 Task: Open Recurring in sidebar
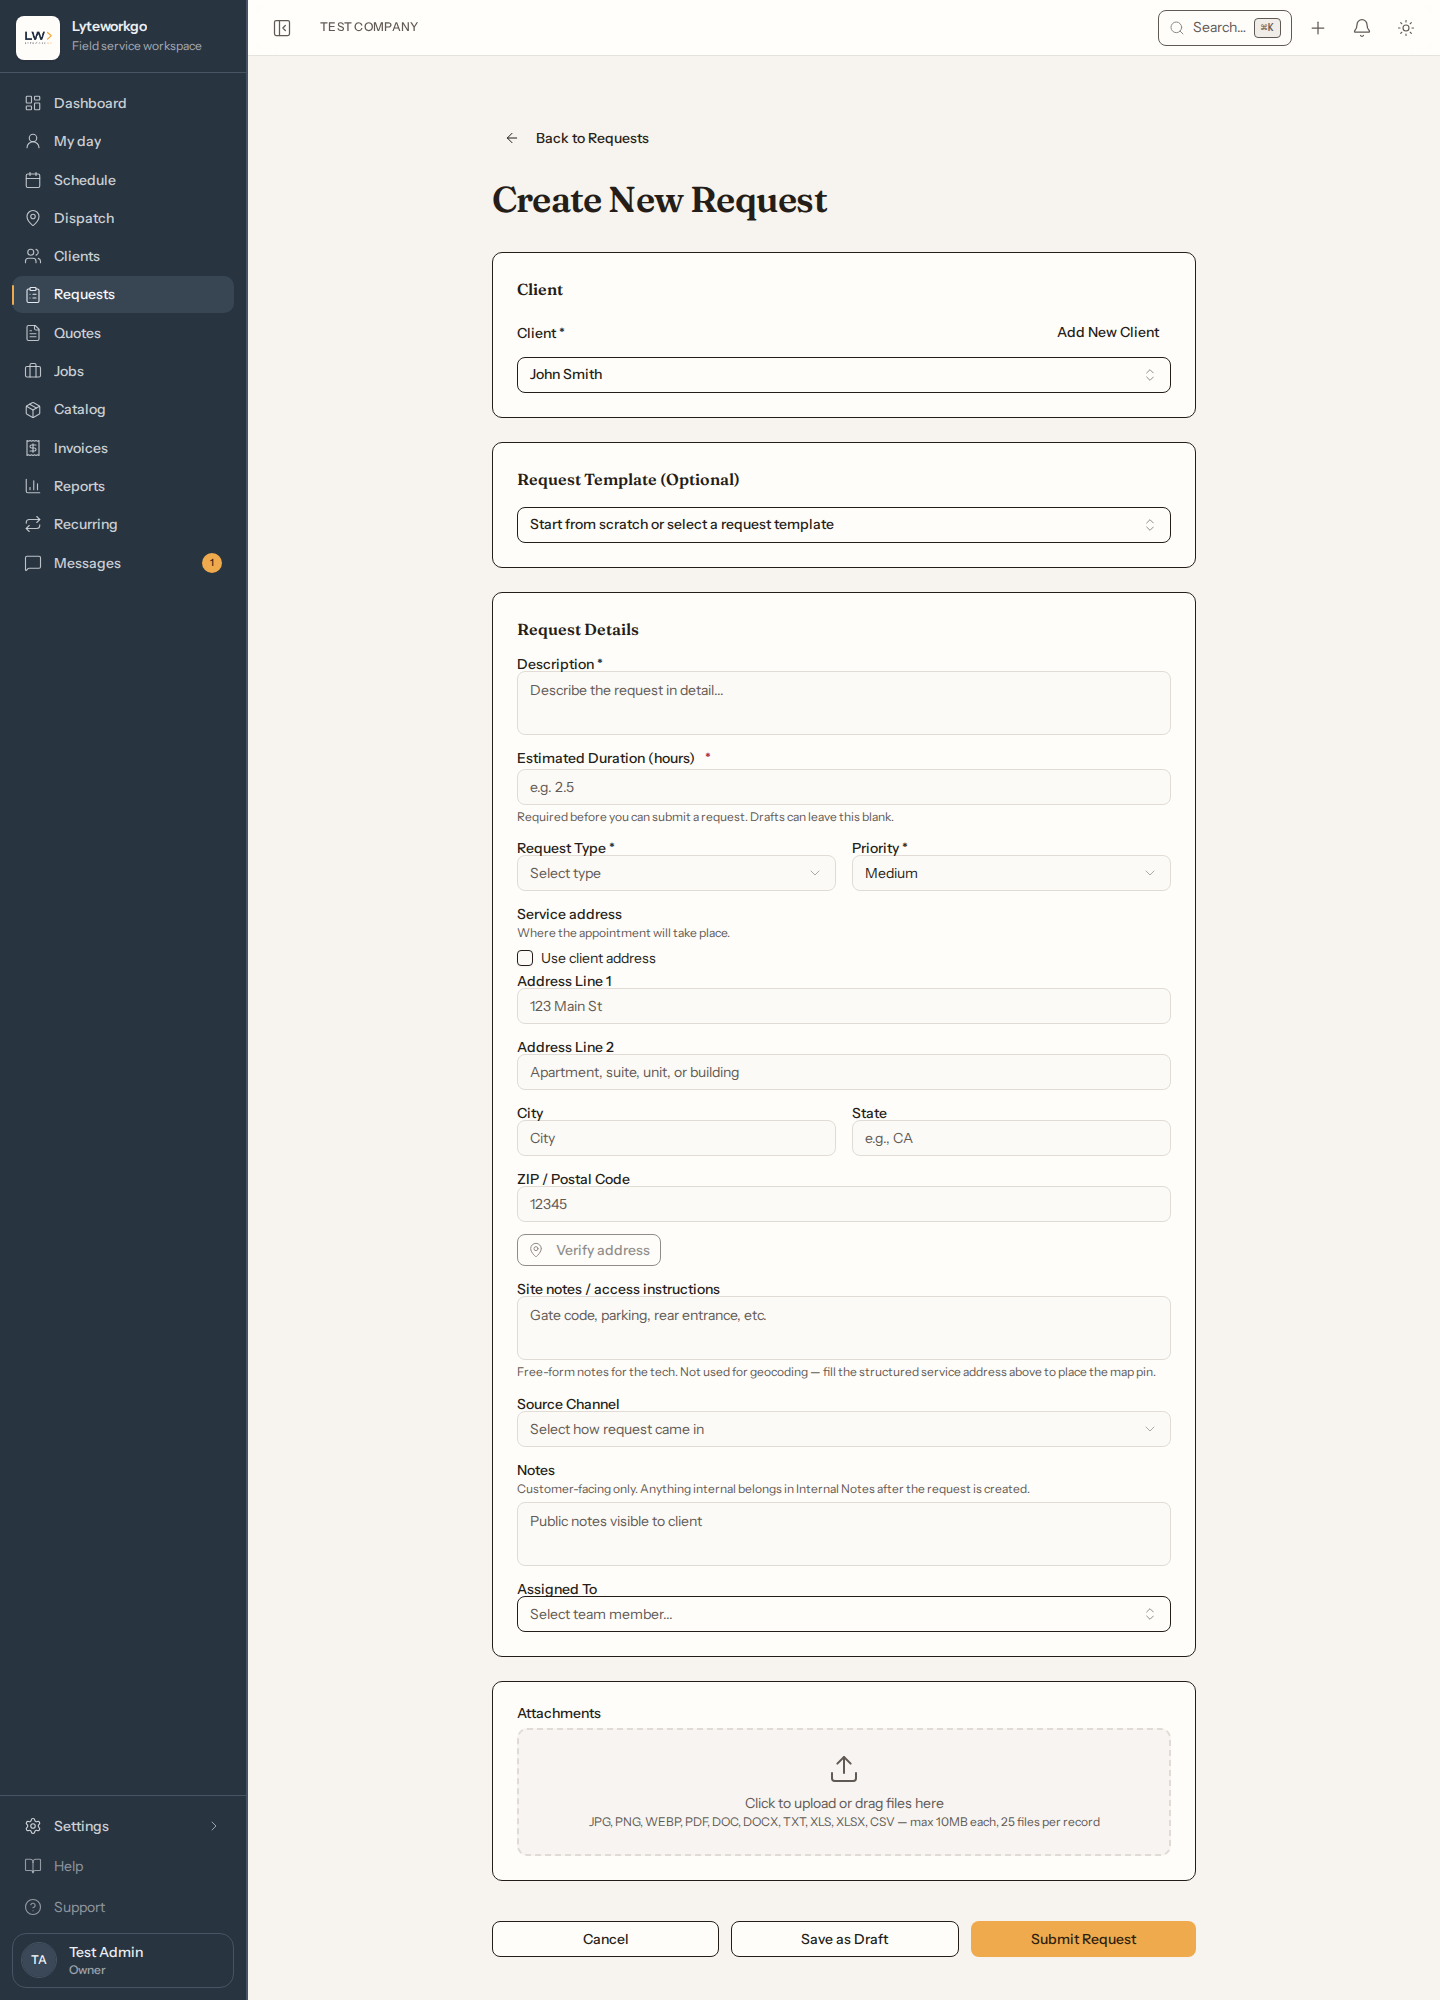pyautogui.click(x=123, y=524)
